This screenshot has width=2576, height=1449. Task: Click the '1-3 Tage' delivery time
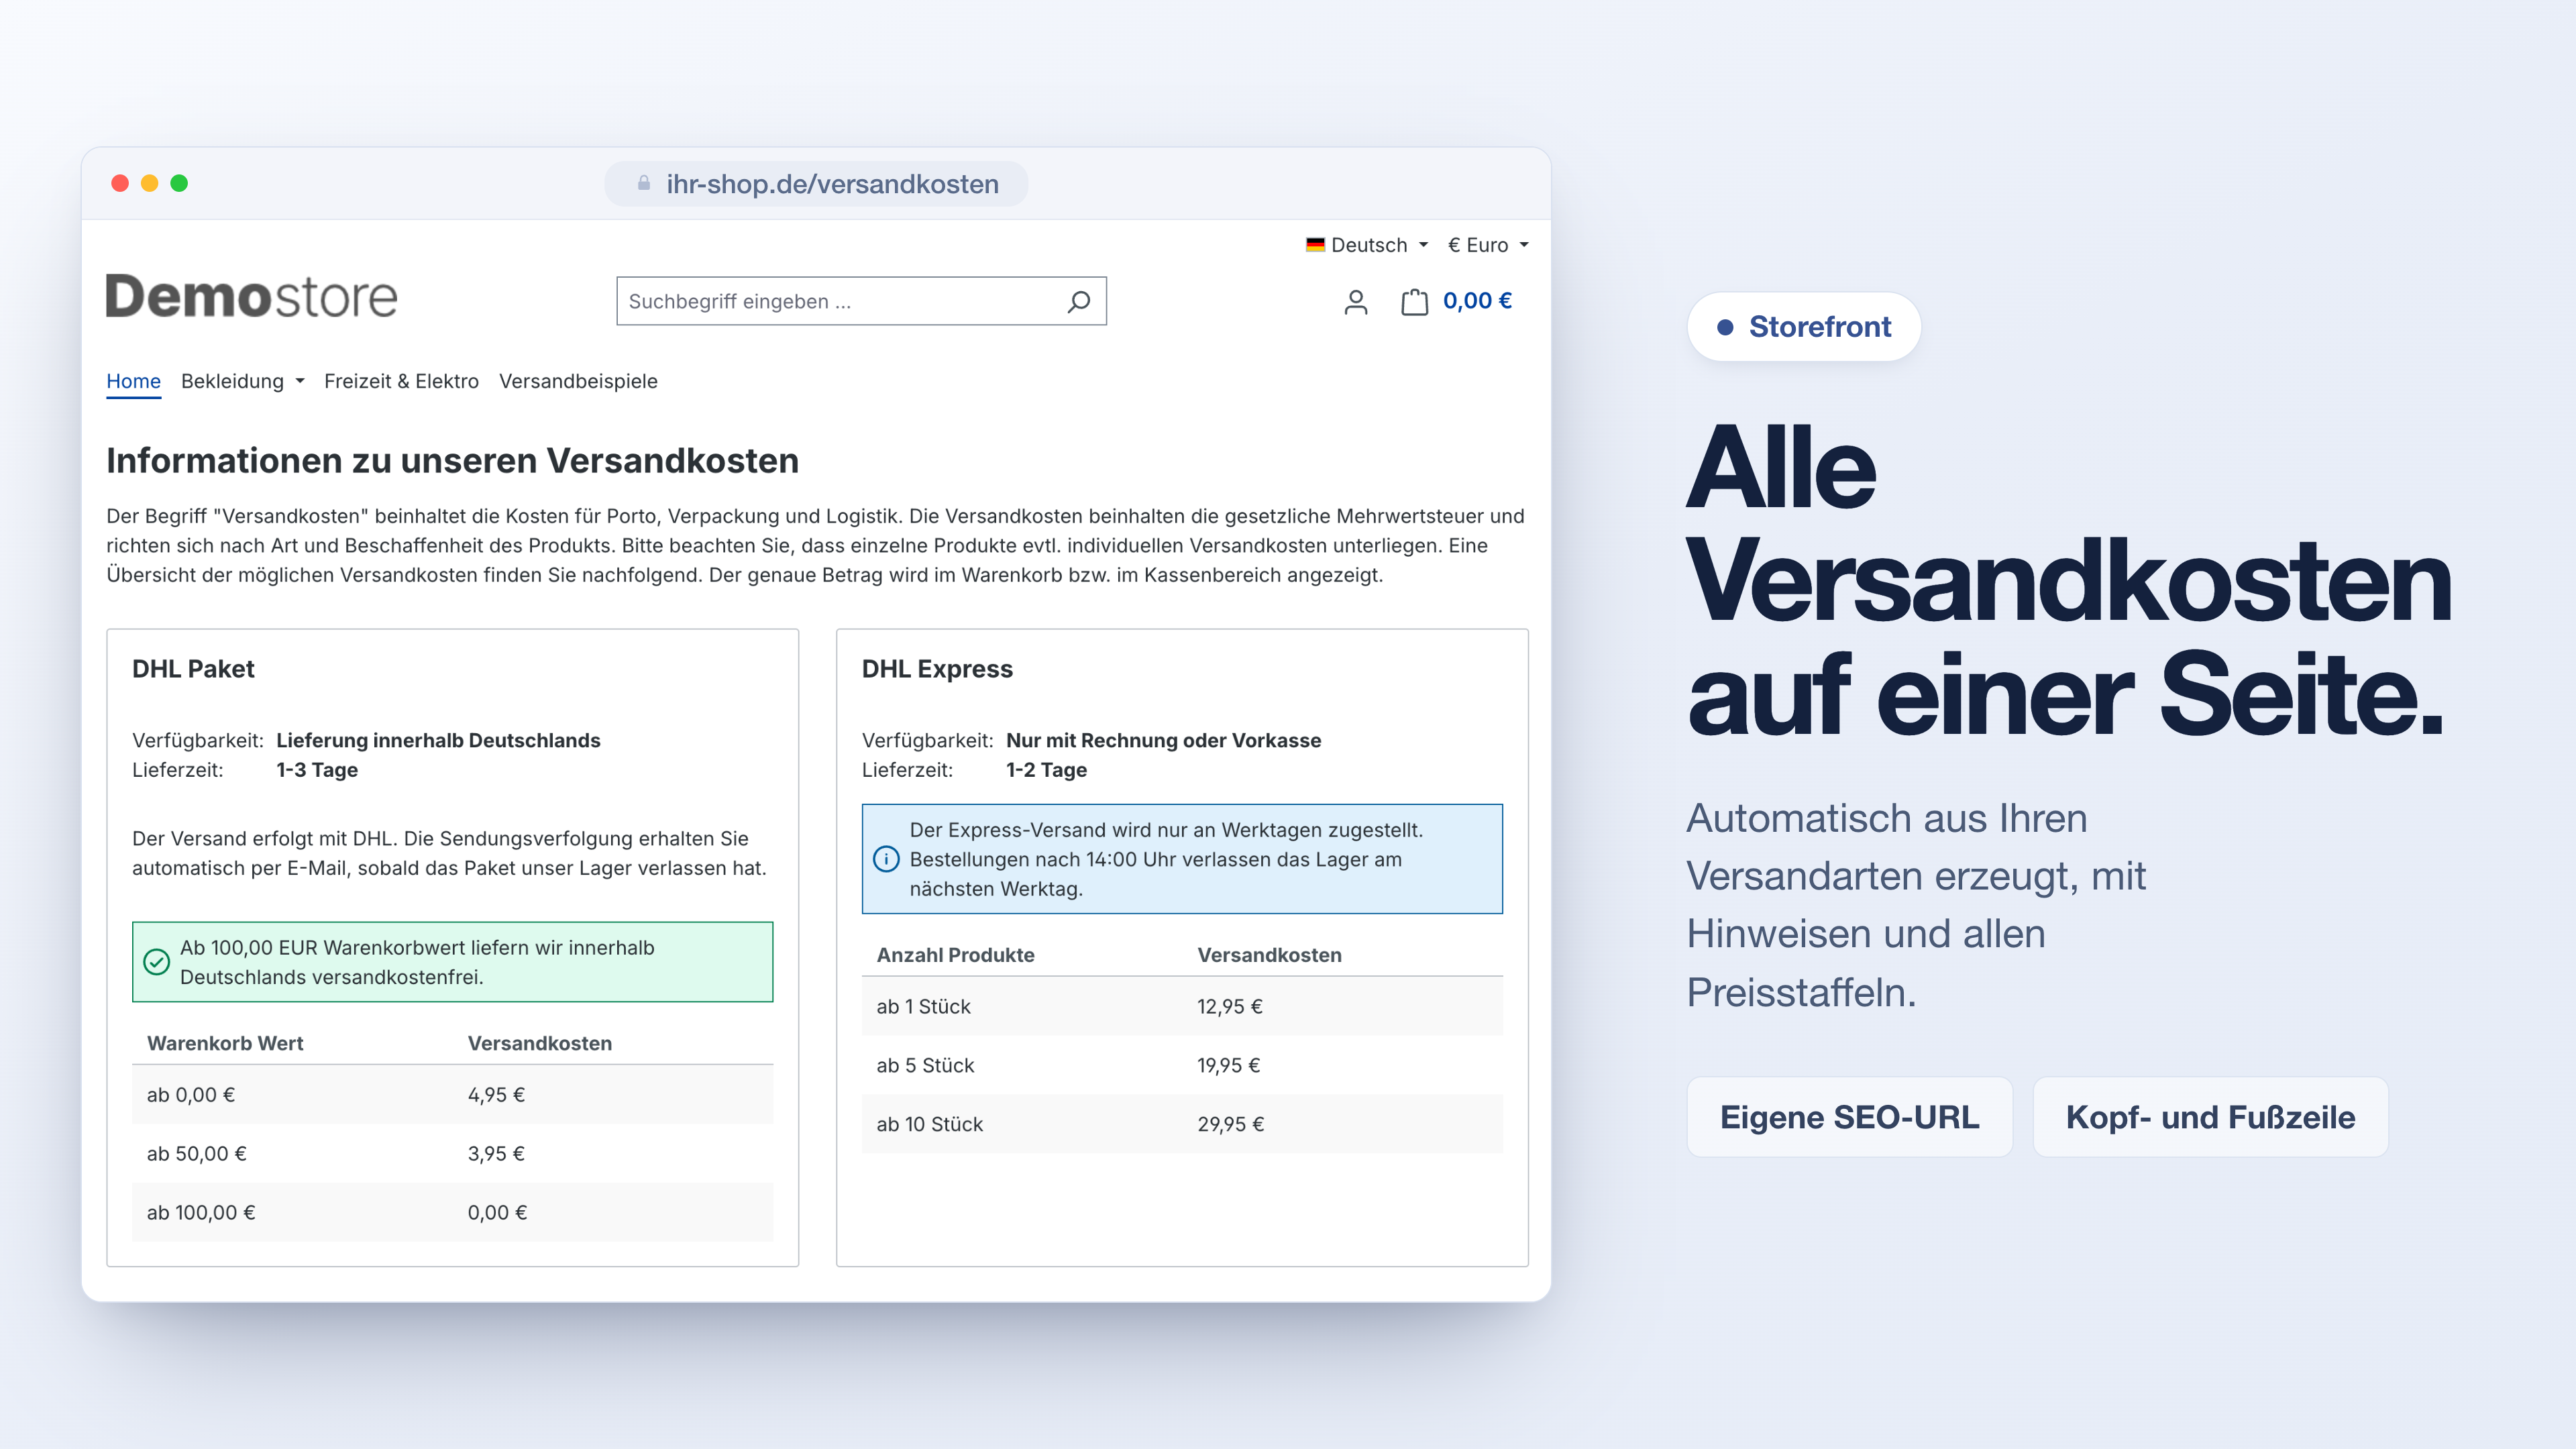[317, 770]
